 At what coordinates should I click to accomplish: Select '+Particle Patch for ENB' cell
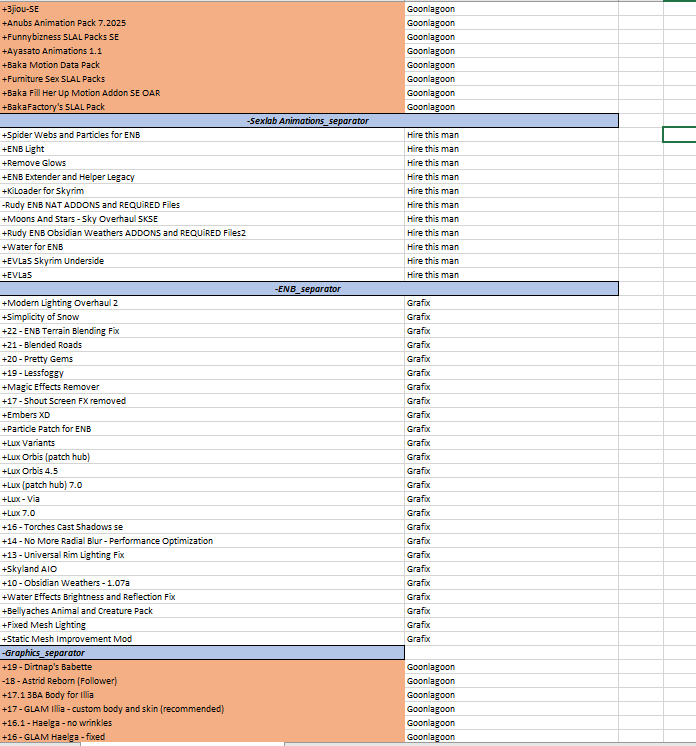click(202, 429)
